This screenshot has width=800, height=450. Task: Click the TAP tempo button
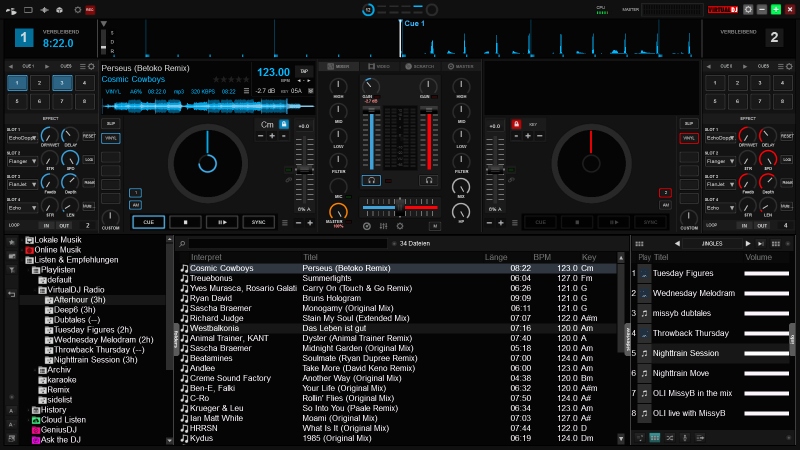coord(304,71)
